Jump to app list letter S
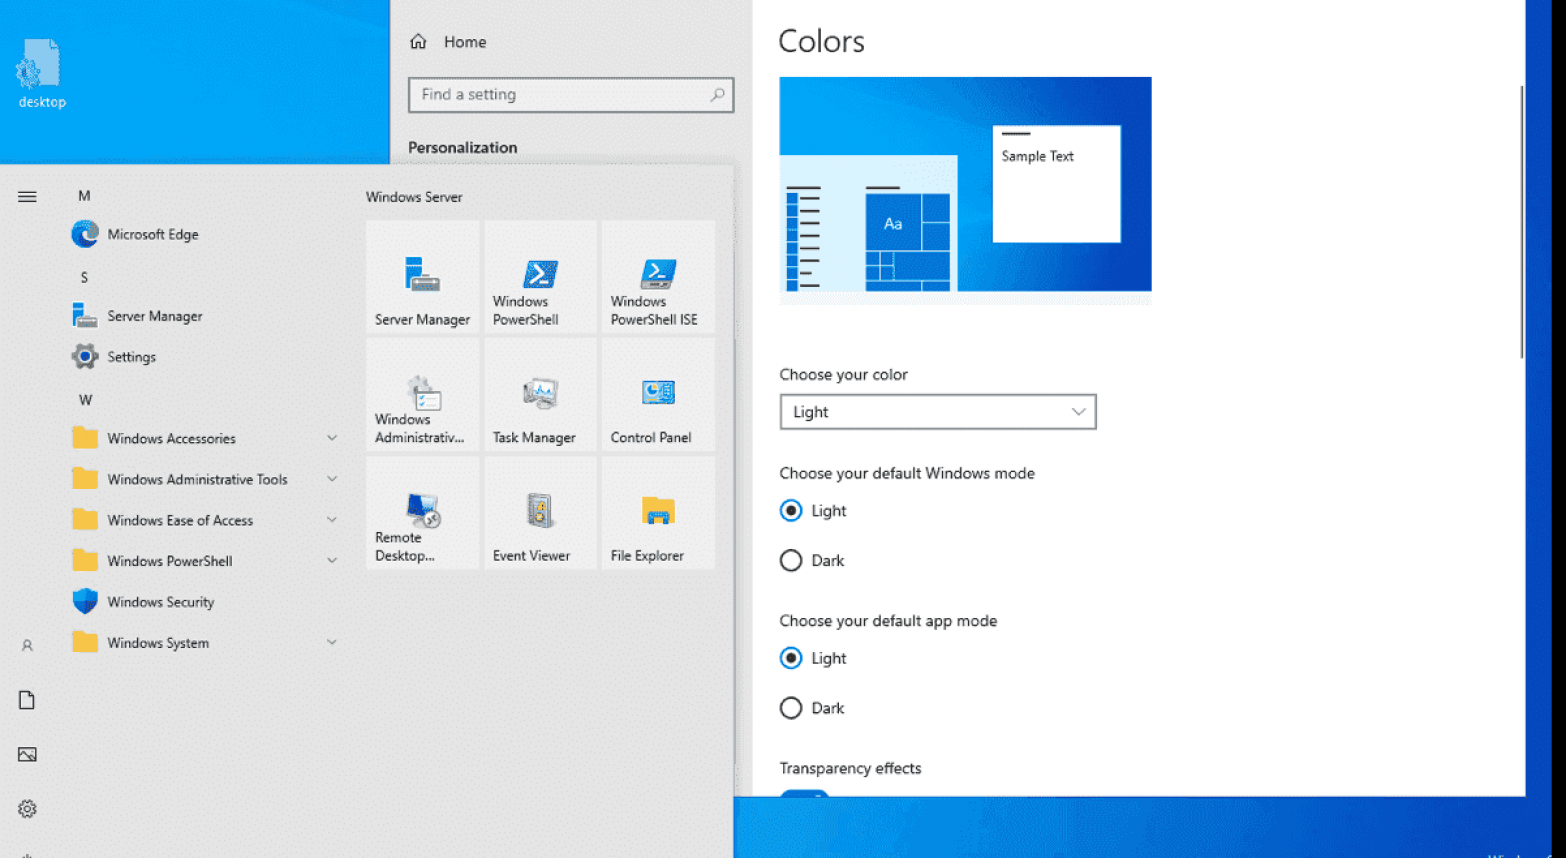 point(84,278)
